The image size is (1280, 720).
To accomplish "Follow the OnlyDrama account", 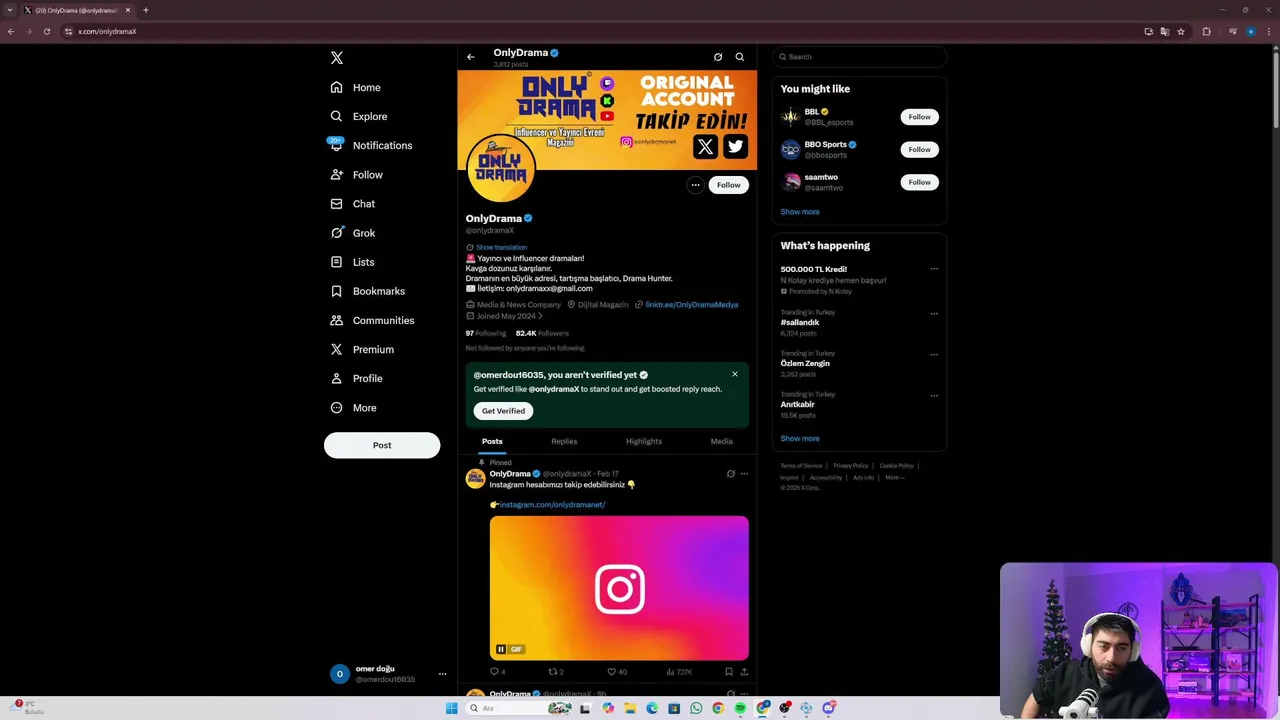I will pos(729,185).
